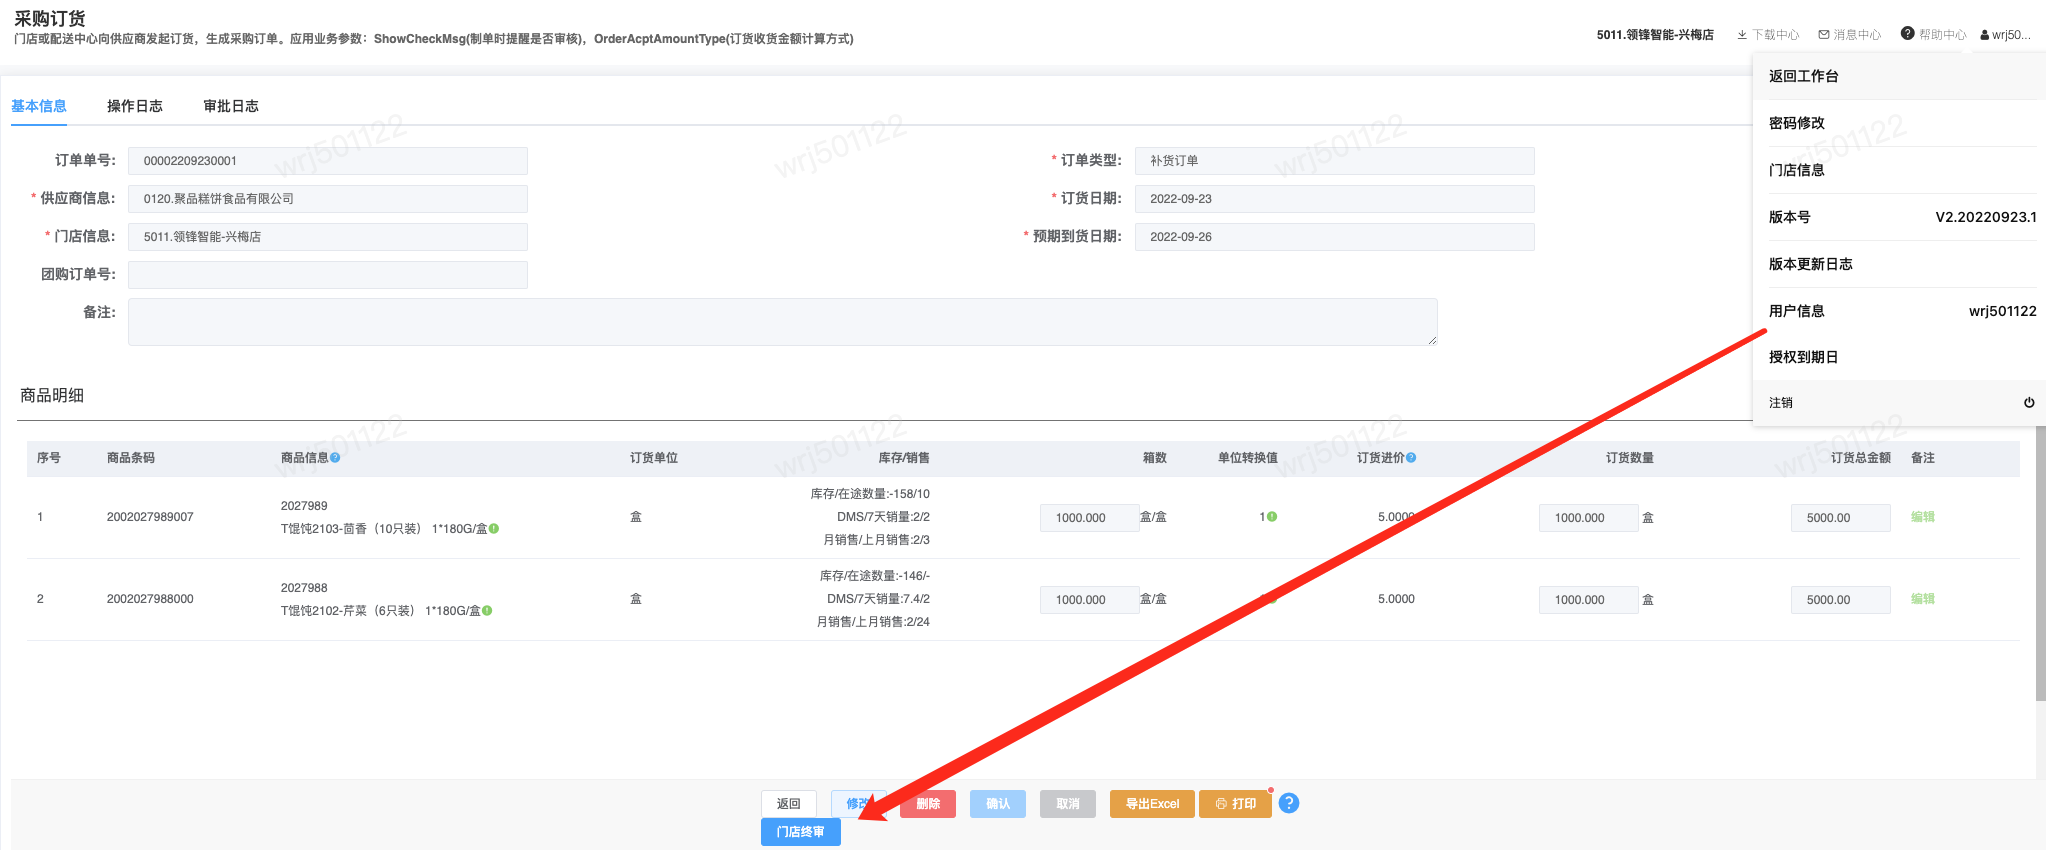Switch to the 操作日志 tab

(x=135, y=106)
